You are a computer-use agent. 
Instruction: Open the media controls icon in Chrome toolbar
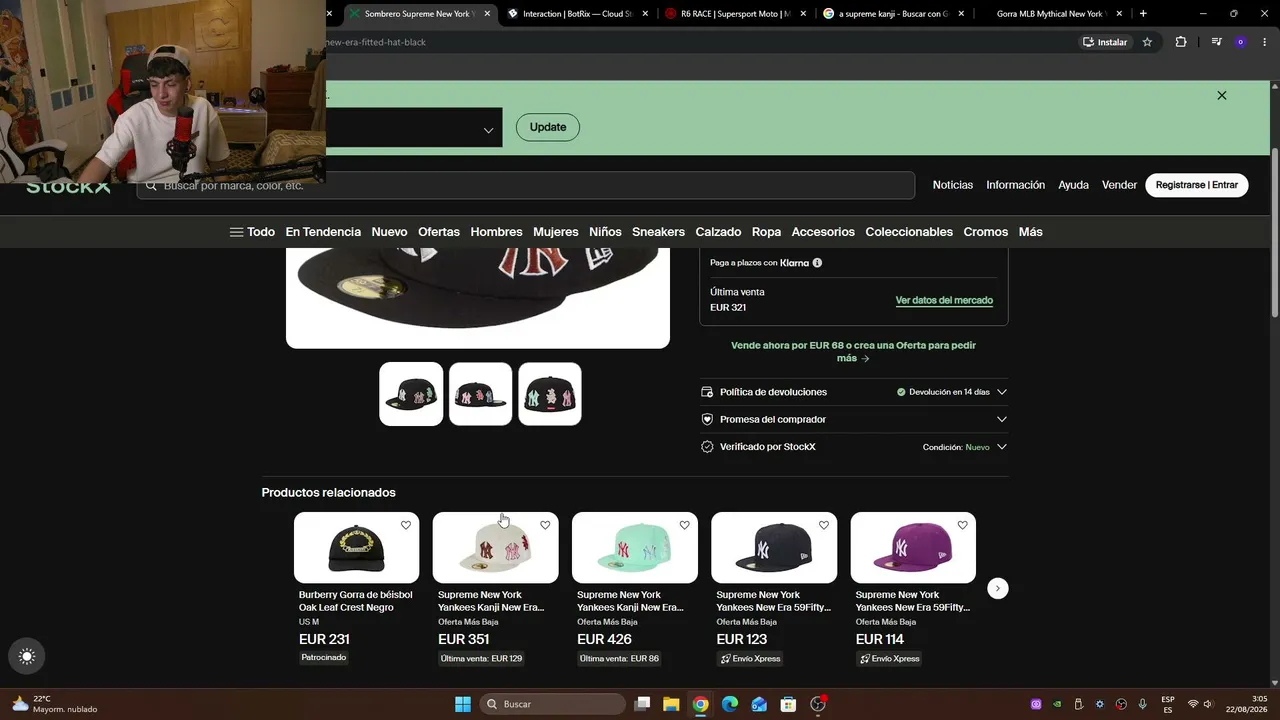pyautogui.click(x=1216, y=42)
